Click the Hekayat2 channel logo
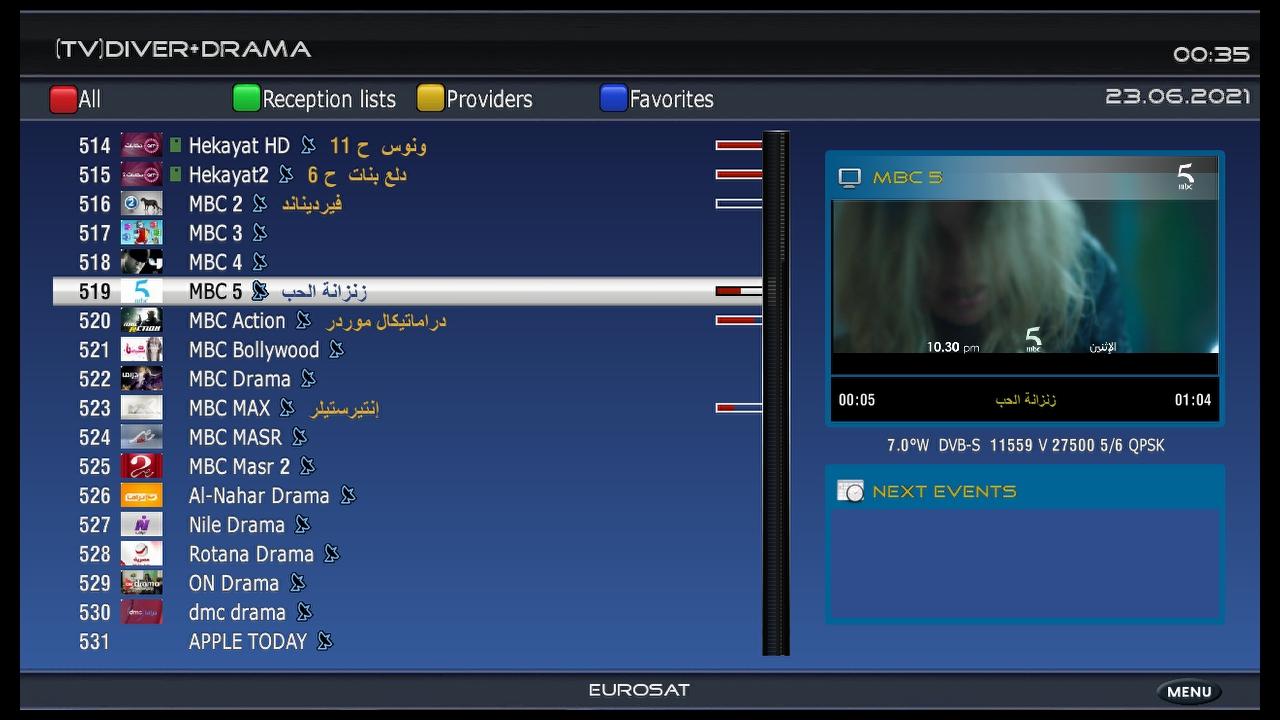 (x=141, y=175)
